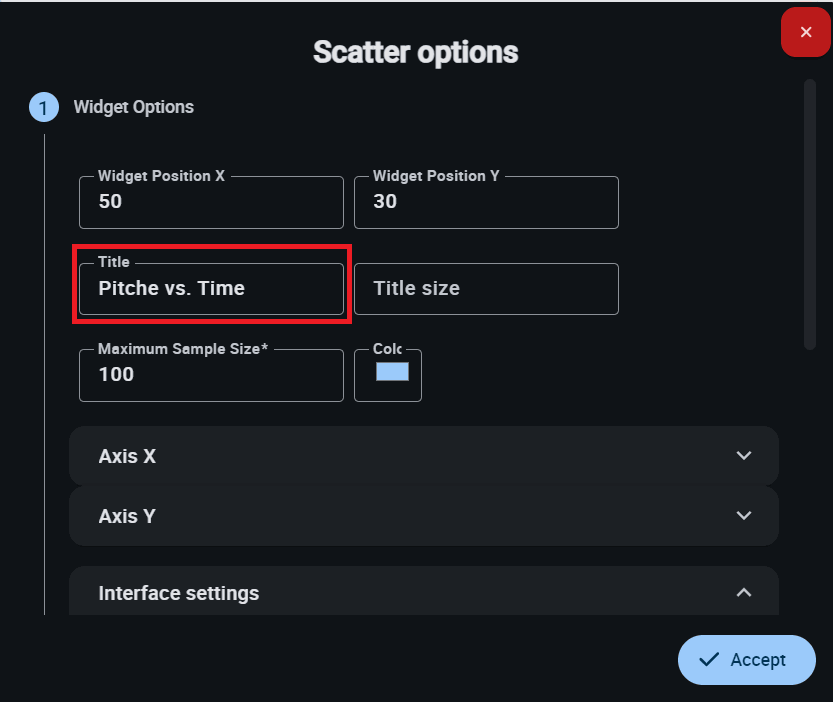This screenshot has height=702, width=833.
Task: Focus the Title size field
Action: pyautogui.click(x=486, y=289)
